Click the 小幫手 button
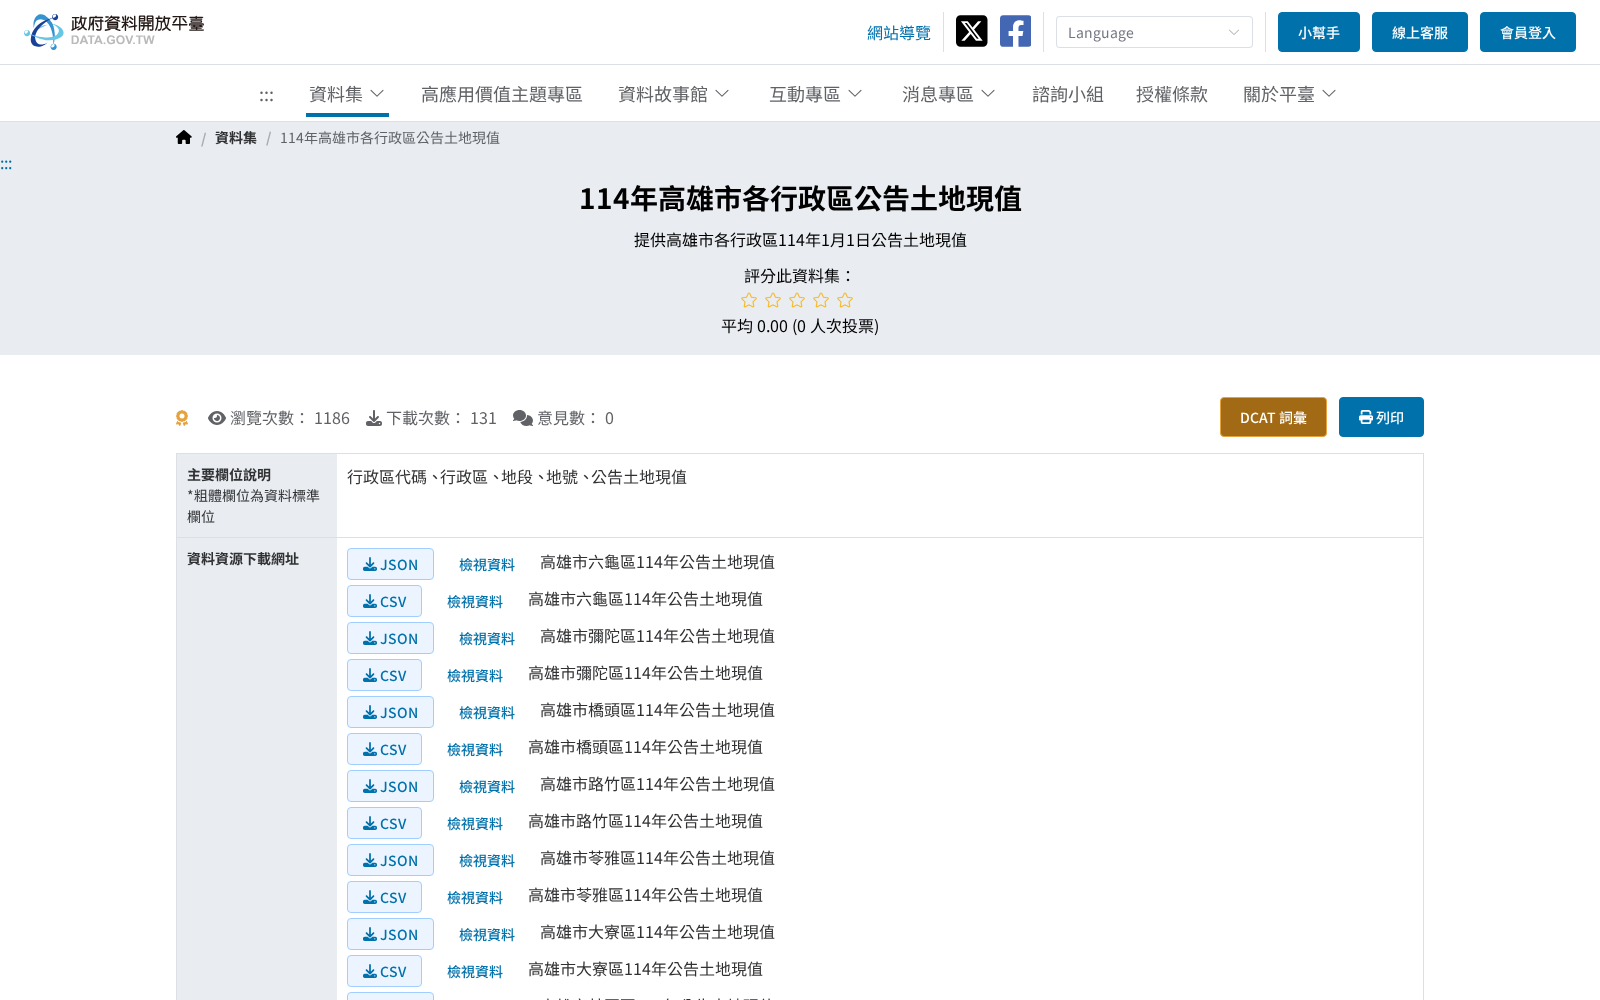 [x=1319, y=32]
